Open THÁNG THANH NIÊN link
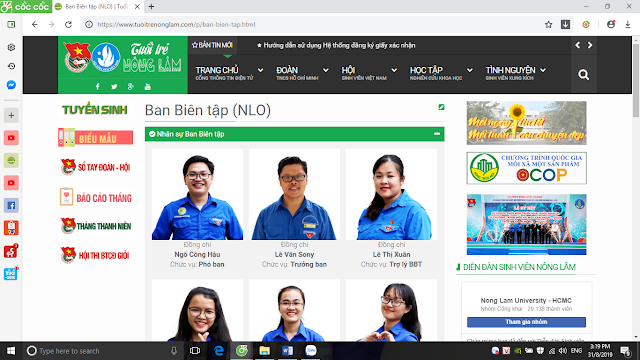The image size is (640, 360). [x=96, y=226]
